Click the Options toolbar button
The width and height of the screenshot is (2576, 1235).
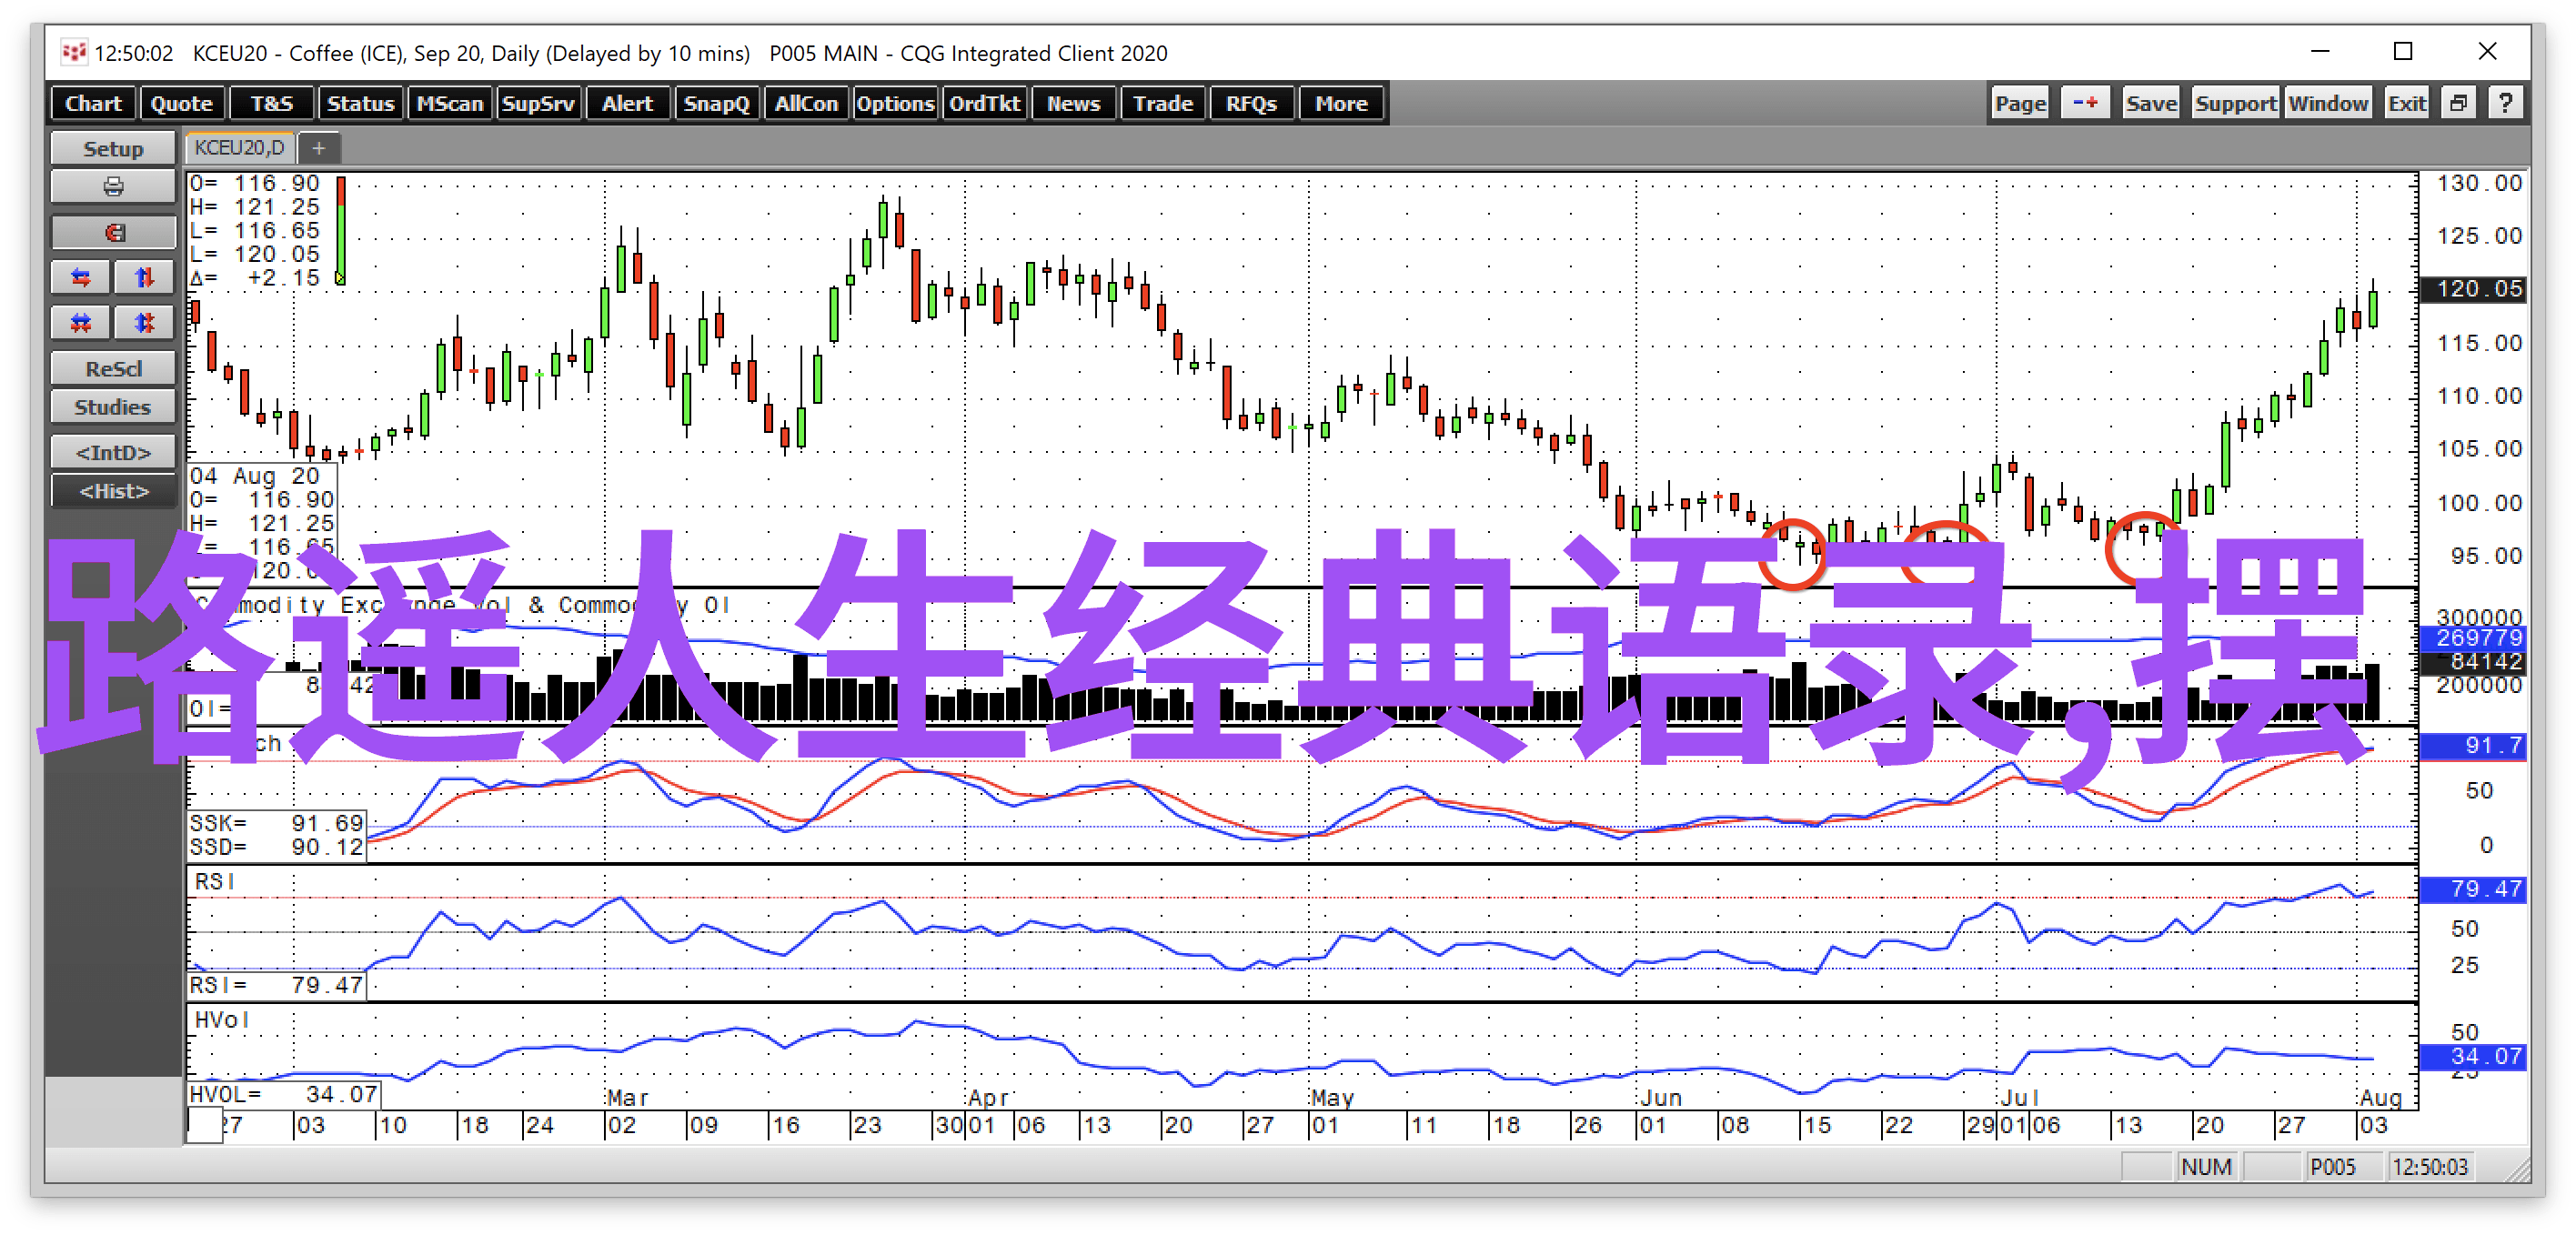(894, 103)
